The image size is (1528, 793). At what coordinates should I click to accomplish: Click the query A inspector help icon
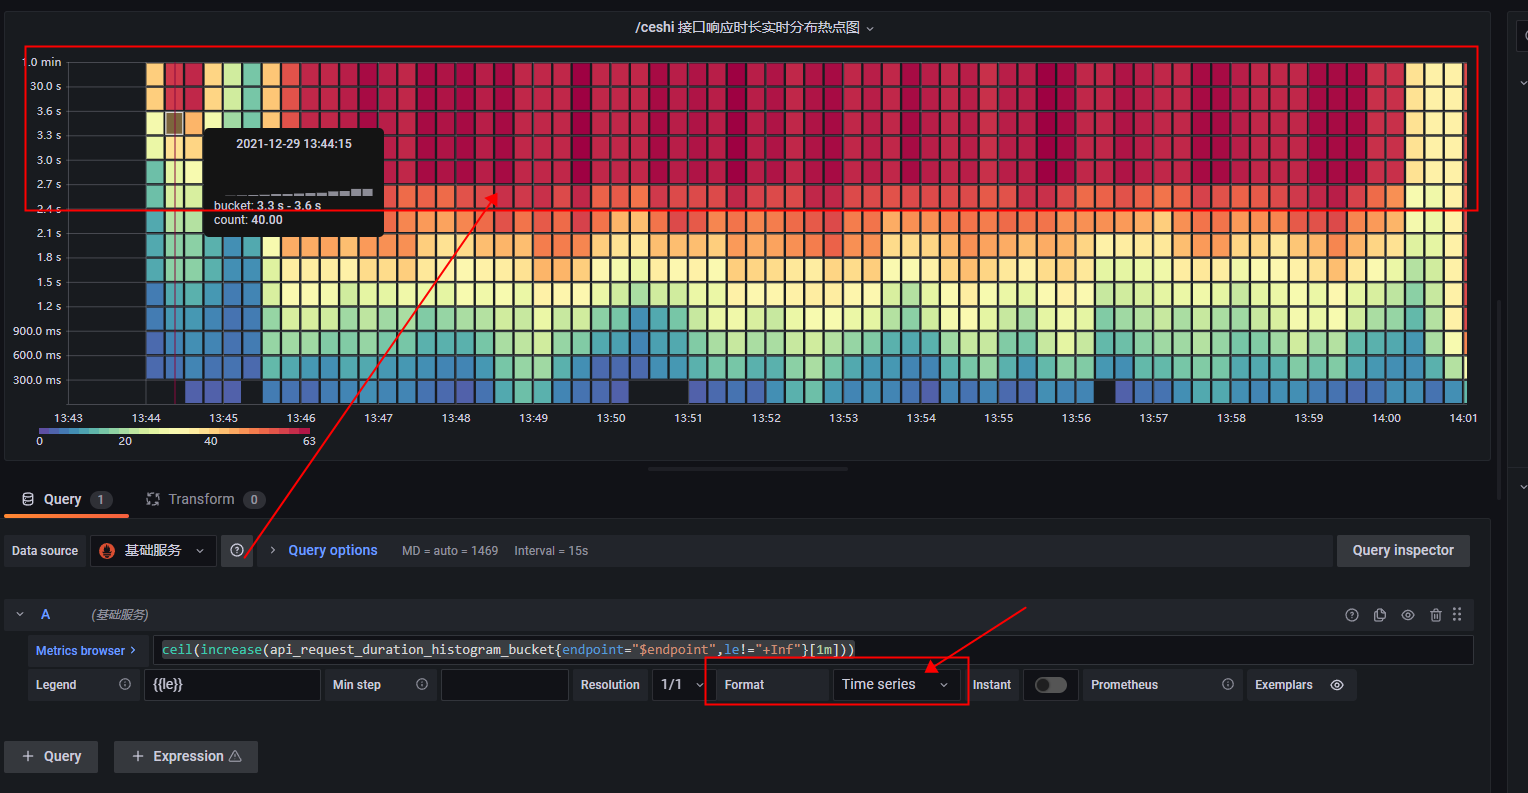click(1351, 614)
